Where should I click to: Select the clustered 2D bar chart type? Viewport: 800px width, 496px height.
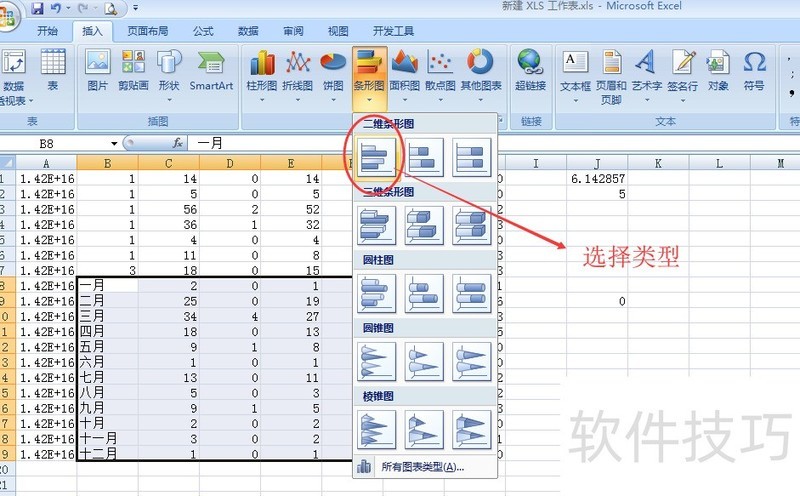(x=376, y=158)
